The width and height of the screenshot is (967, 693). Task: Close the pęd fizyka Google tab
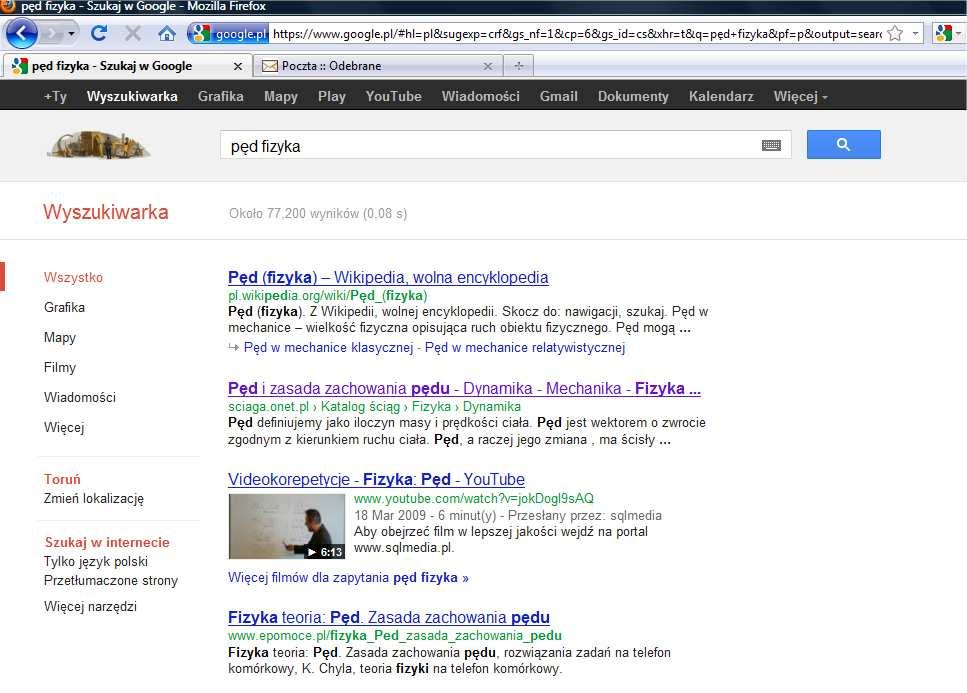[237, 66]
